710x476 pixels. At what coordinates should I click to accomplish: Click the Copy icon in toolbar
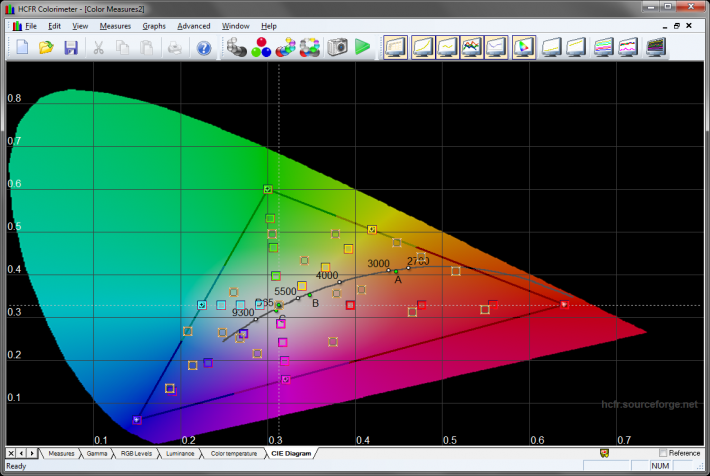coord(122,47)
